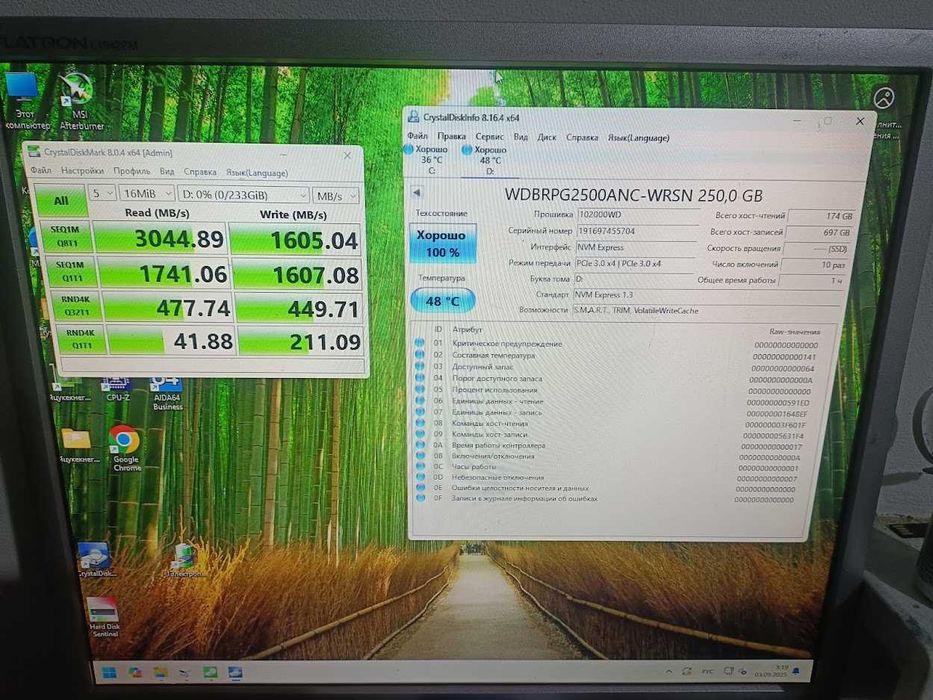Open CrystalDisk... desktop shortcut

click(95, 560)
